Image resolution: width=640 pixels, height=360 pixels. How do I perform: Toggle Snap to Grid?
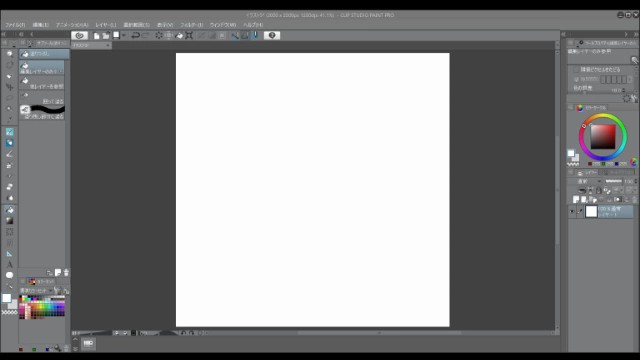coord(255,36)
